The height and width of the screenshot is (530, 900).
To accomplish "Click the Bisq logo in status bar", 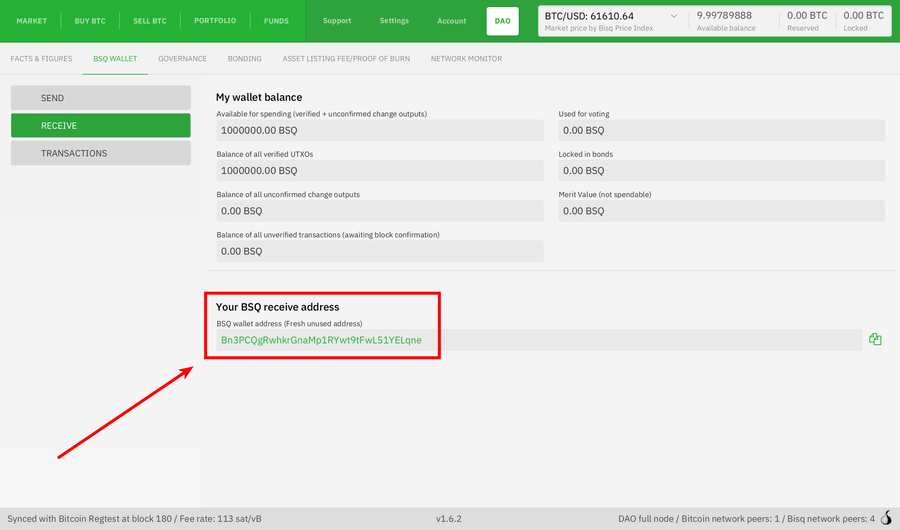I will point(885,518).
